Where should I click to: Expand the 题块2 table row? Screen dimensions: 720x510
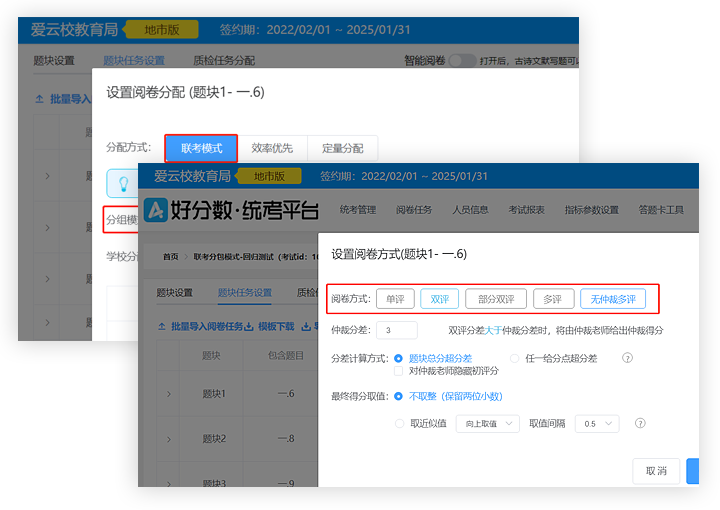167,439
